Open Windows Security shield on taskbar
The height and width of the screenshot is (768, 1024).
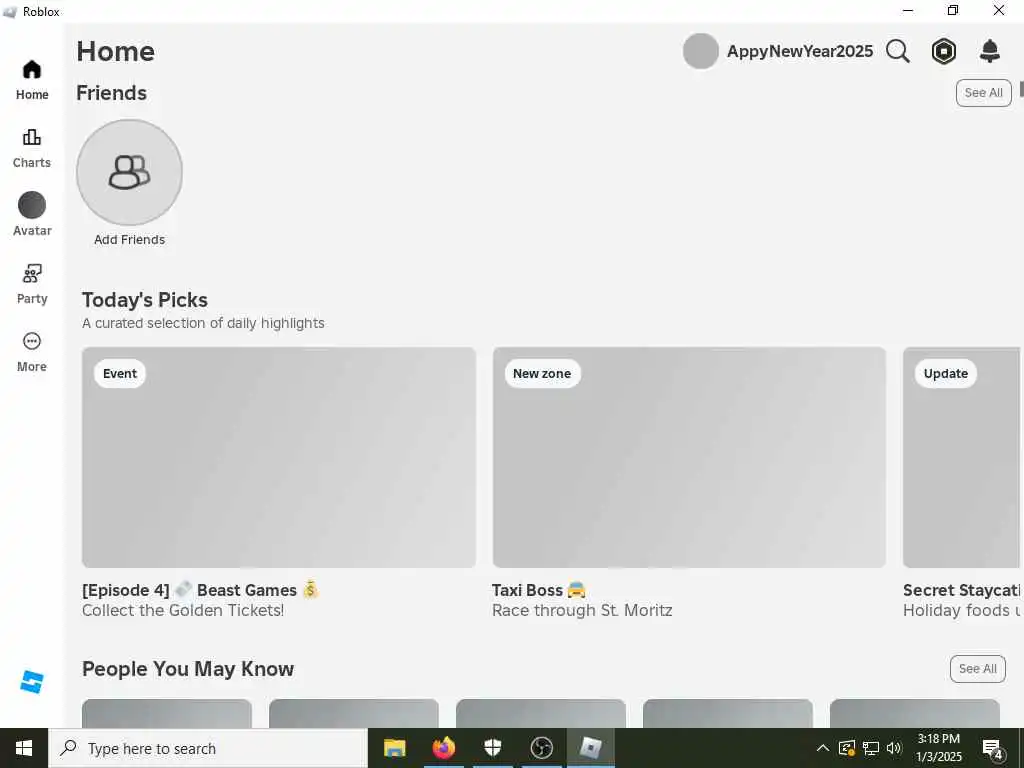click(492, 748)
